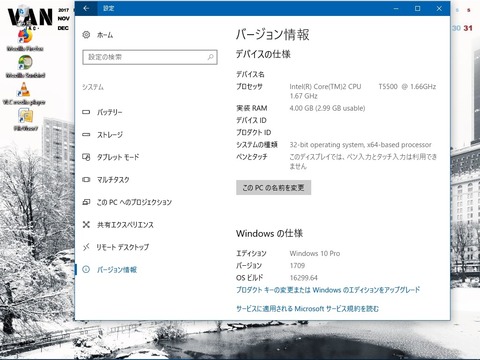
Task: Close the Settings window
Action: [x=439, y=8]
